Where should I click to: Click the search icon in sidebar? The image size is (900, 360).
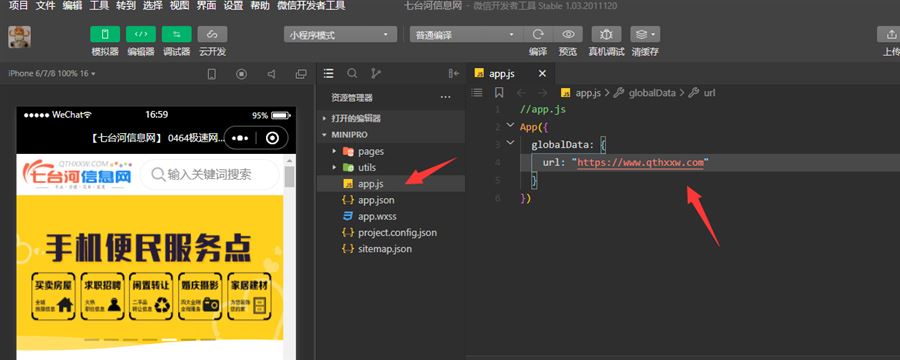(352, 73)
